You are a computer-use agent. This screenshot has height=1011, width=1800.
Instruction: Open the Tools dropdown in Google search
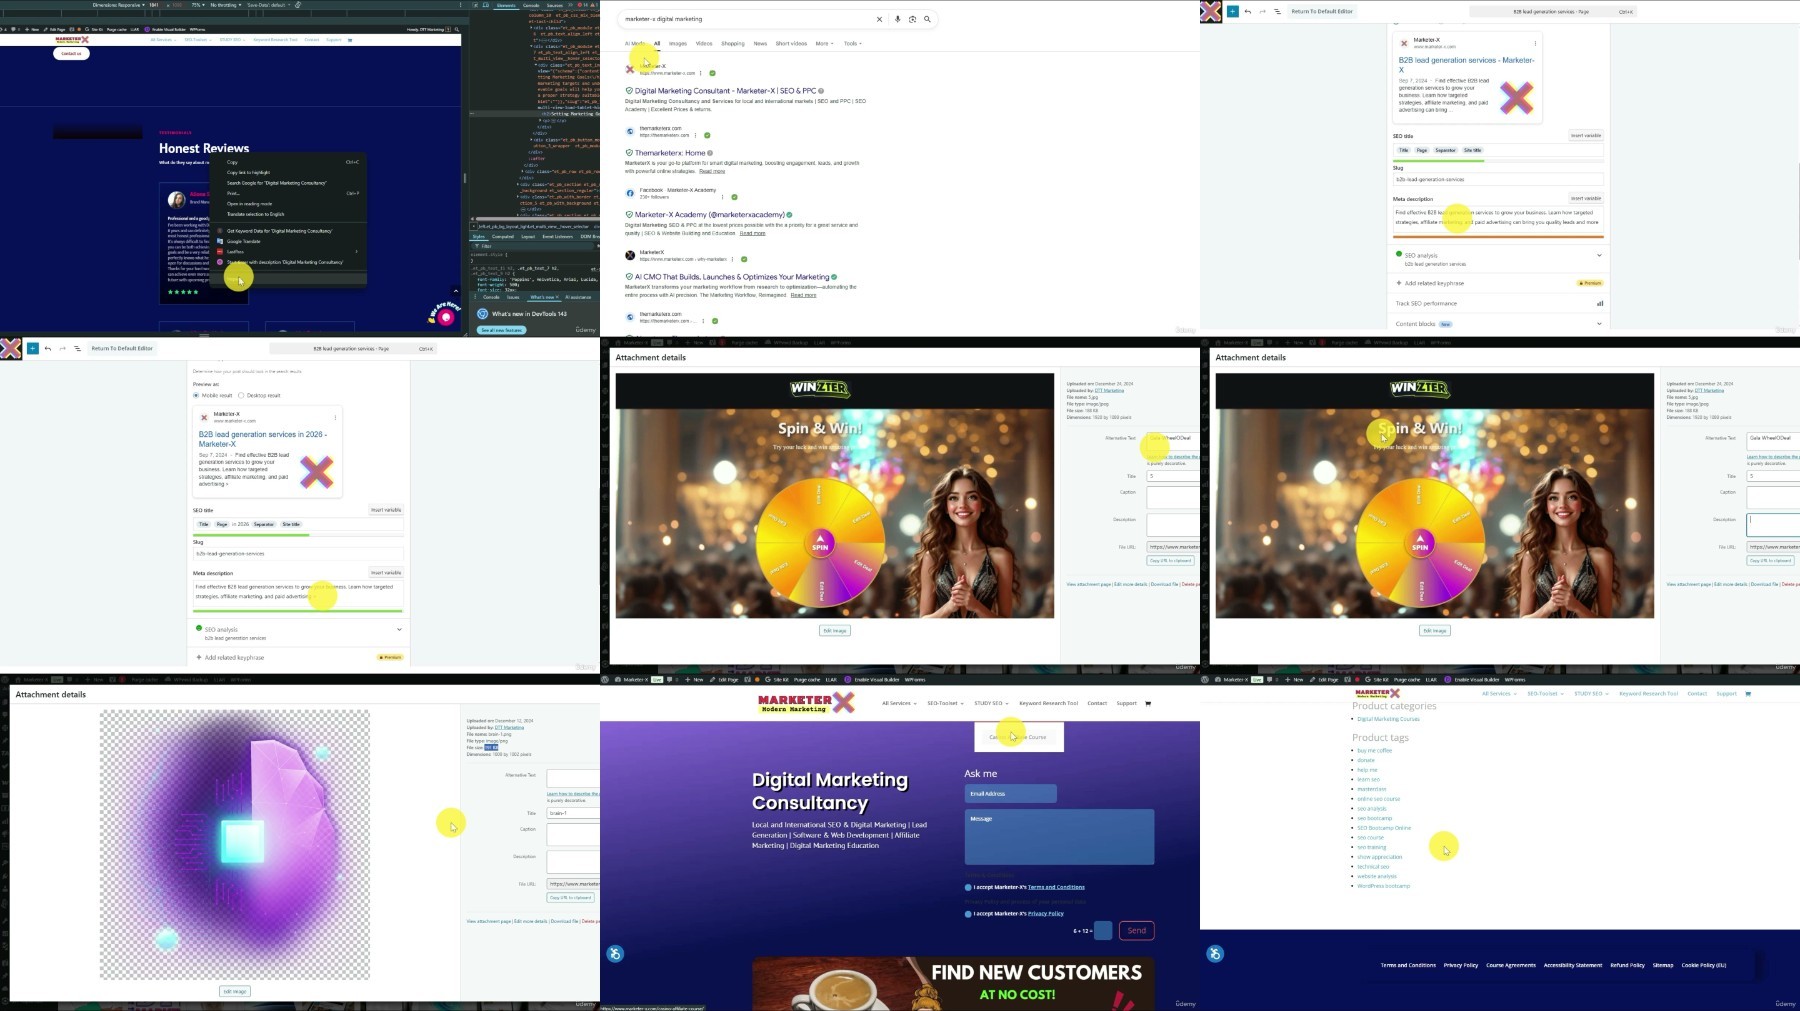click(852, 44)
